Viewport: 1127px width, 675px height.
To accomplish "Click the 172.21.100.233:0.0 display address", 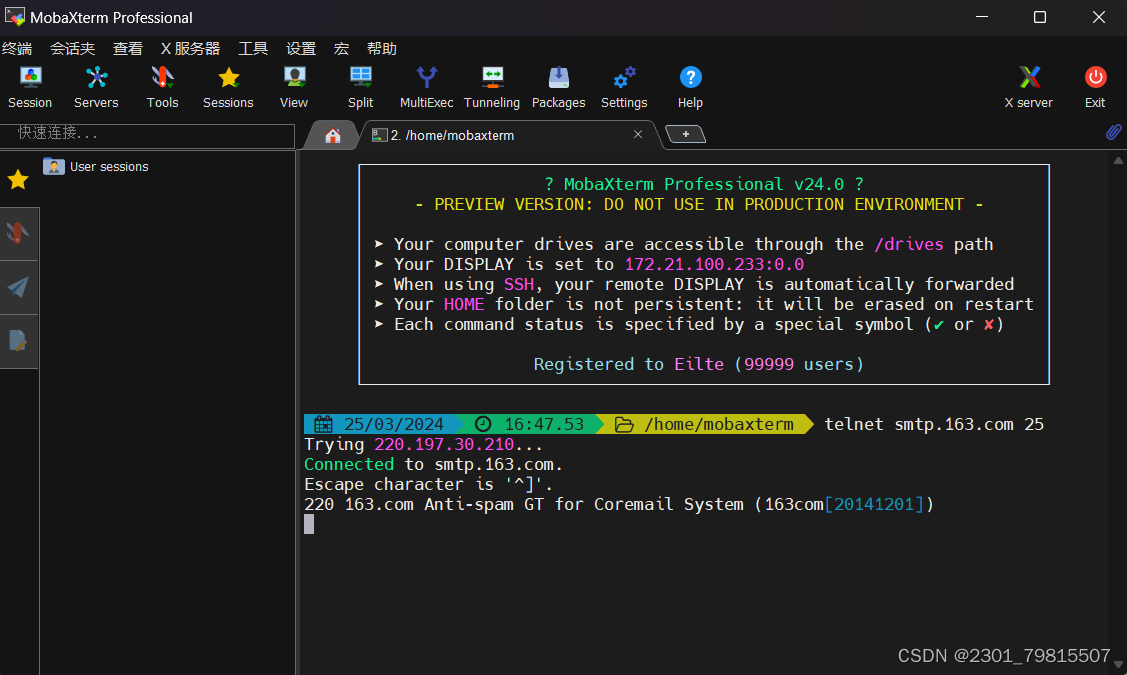I will (714, 265).
